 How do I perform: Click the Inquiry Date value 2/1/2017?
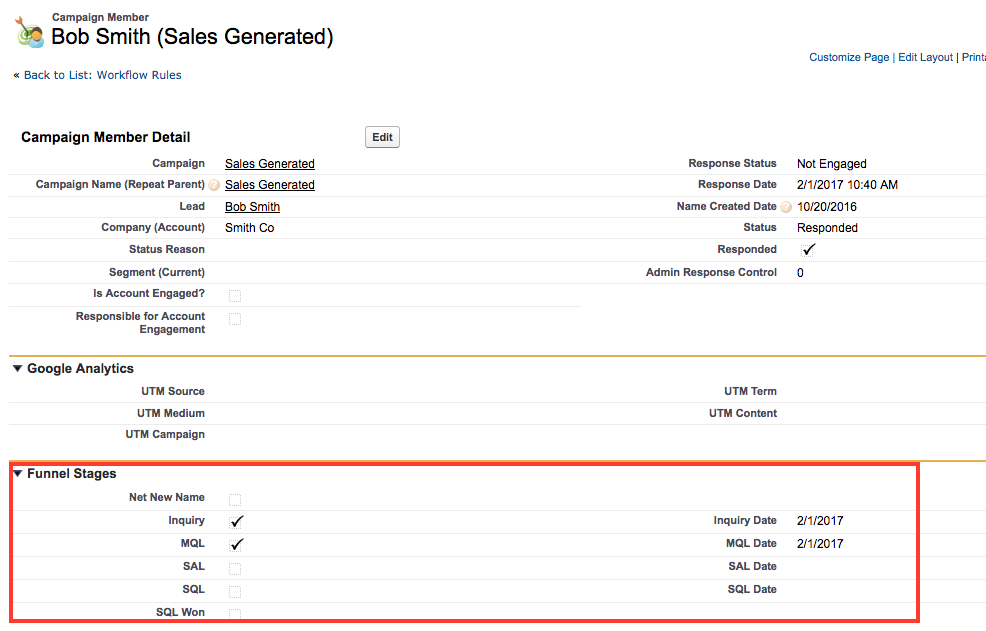(x=820, y=521)
